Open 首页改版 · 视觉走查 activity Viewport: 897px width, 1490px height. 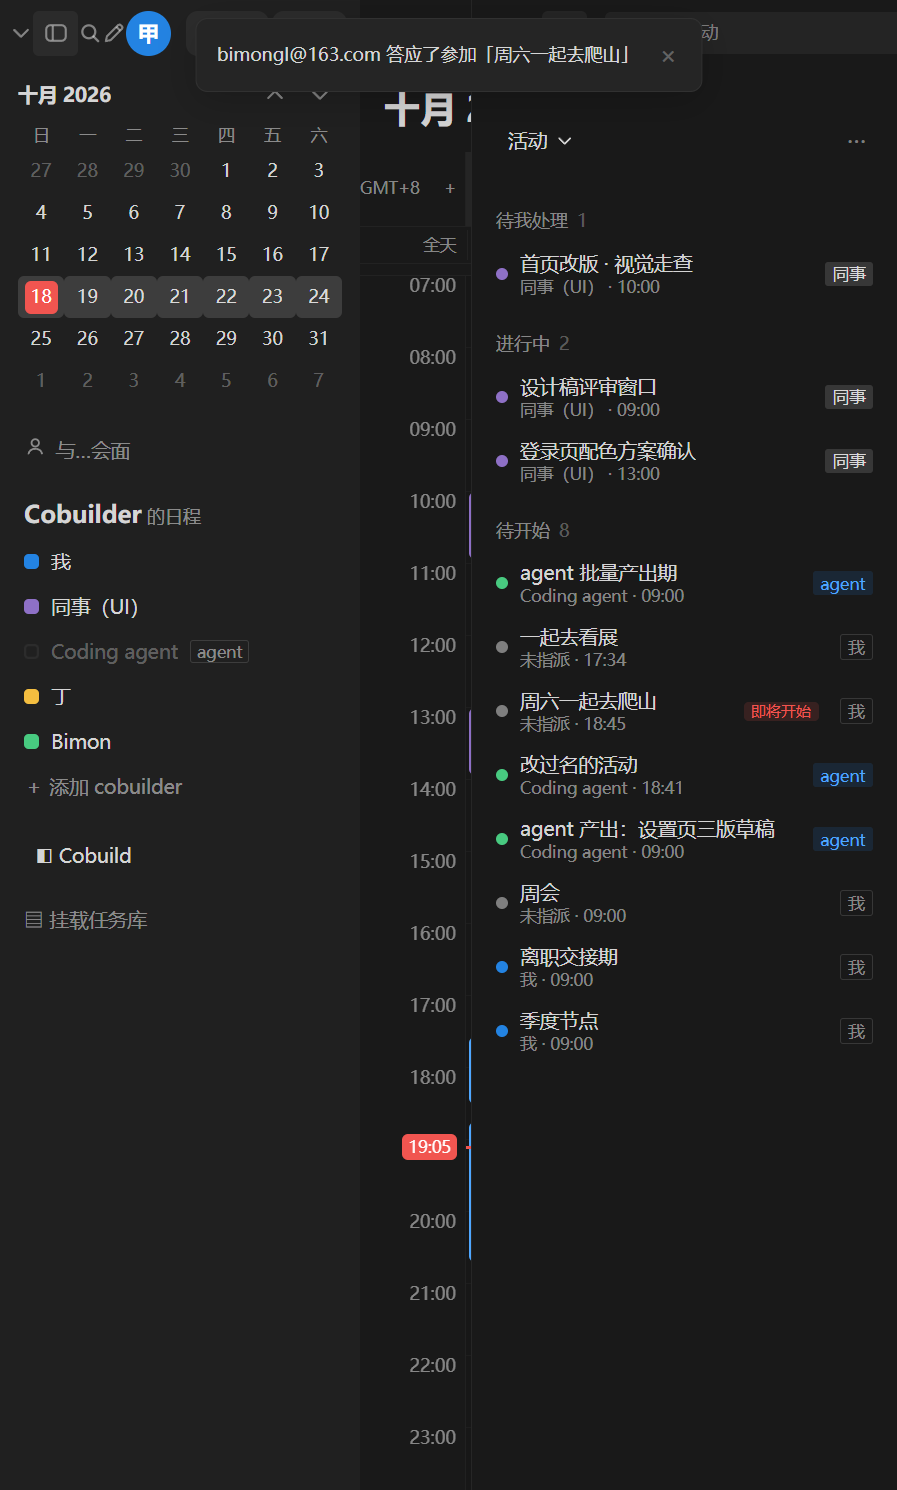(x=684, y=274)
